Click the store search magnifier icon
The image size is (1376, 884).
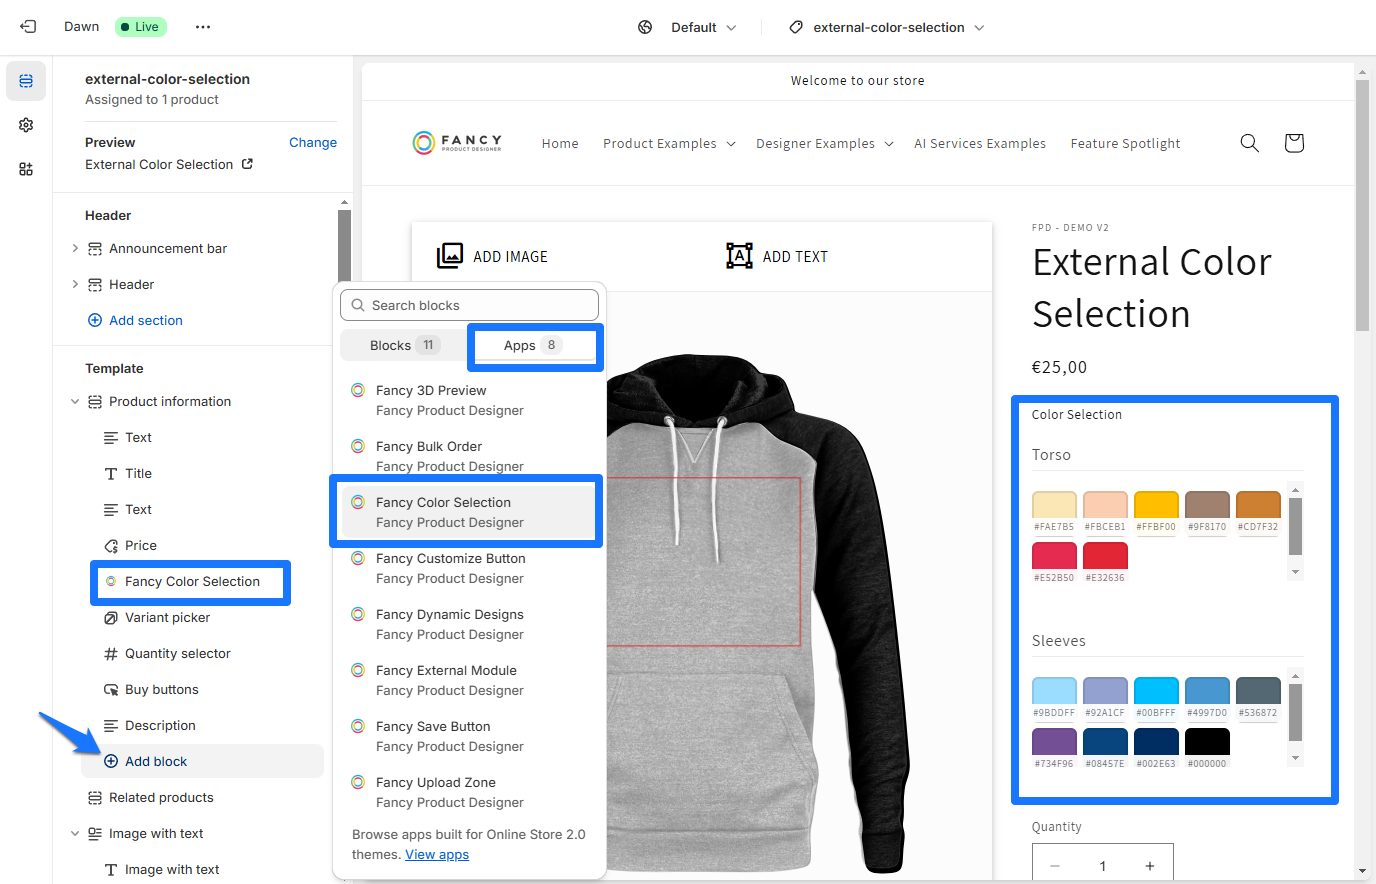pos(1249,143)
